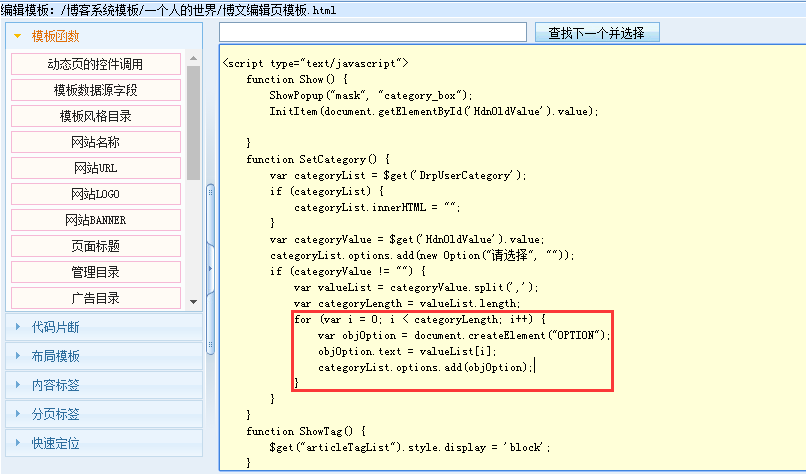
Task: Open the 快速定位 panel
Action: point(55,443)
